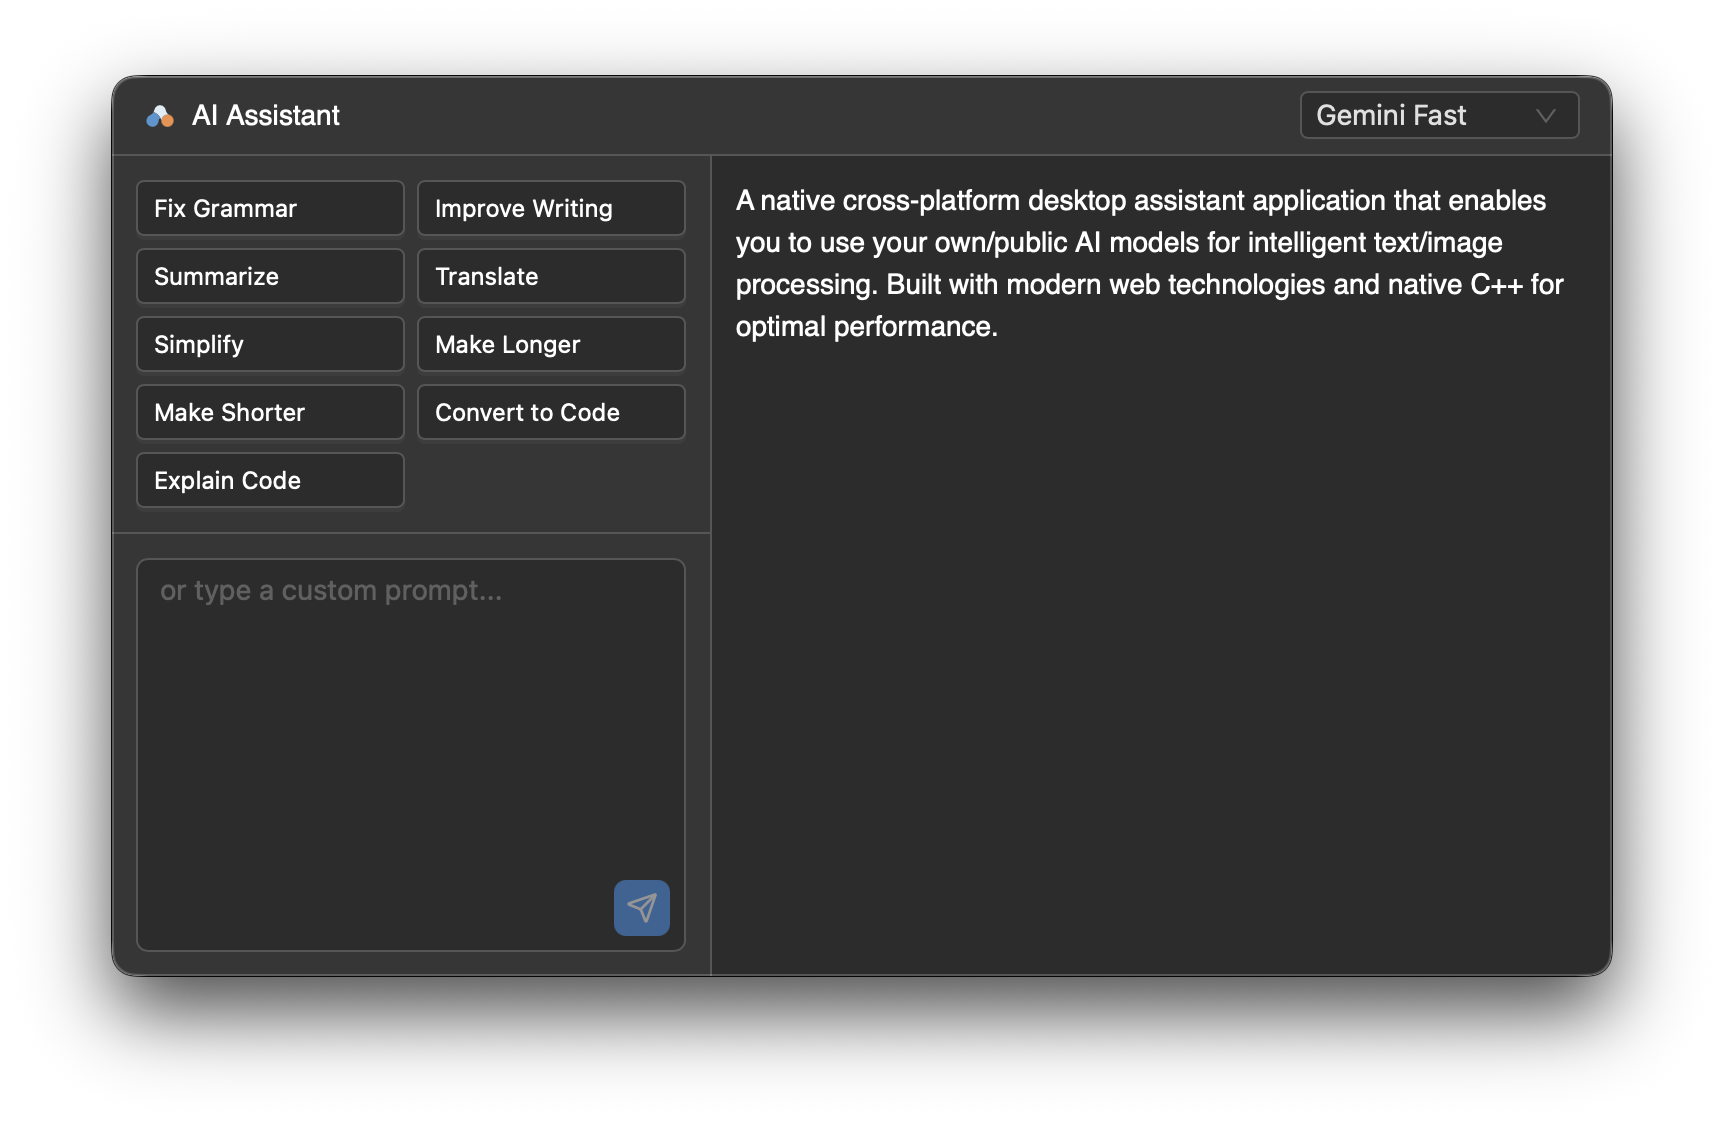The width and height of the screenshot is (1724, 1124).
Task: Click the AI Assistant logo icon
Action: pos(160,115)
